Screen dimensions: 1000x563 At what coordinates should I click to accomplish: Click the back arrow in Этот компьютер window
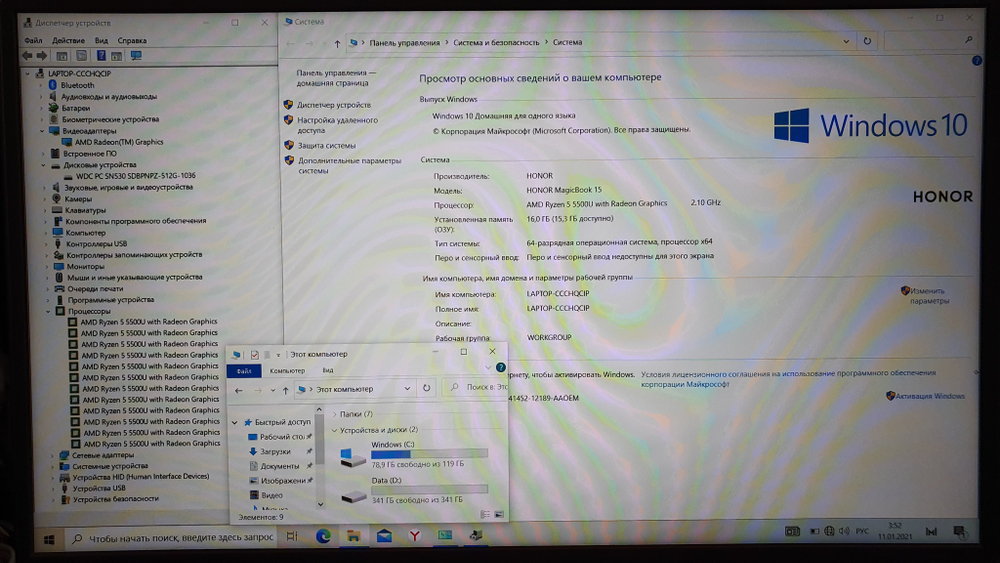239,390
